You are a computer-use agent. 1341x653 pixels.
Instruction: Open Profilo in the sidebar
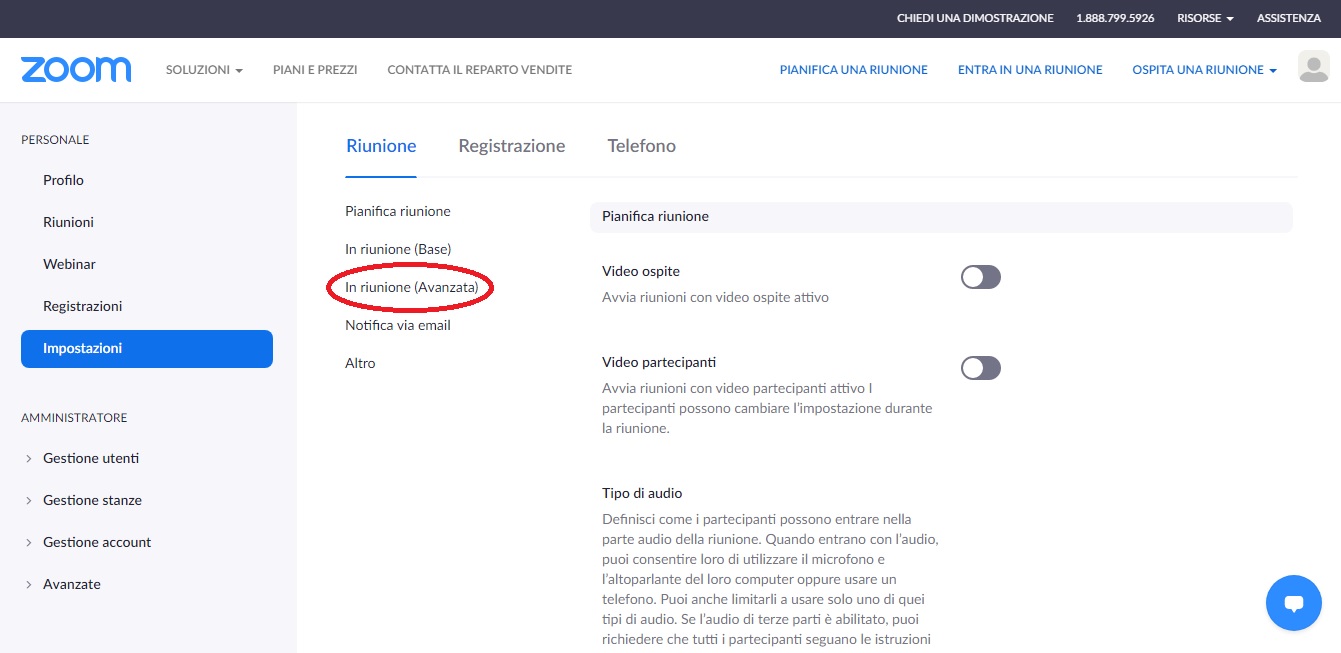[63, 180]
